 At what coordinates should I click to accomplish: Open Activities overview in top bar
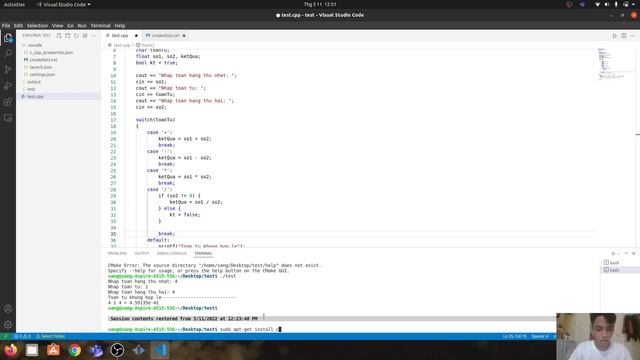pos(14,4)
